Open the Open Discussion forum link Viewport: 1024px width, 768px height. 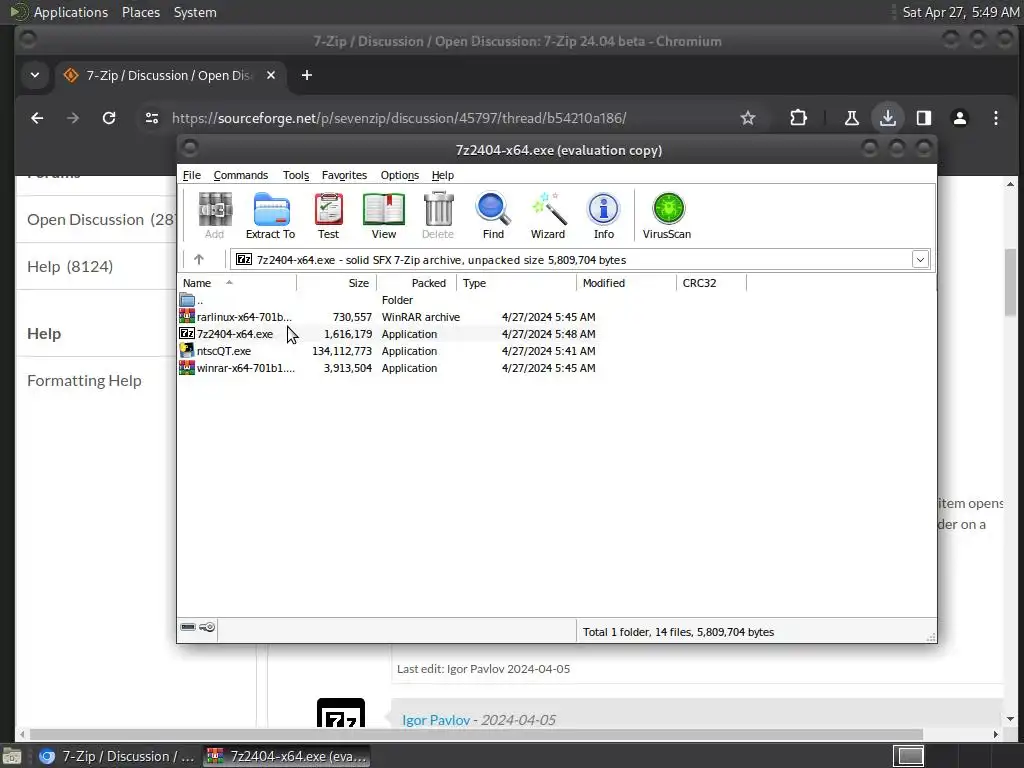(x=101, y=219)
